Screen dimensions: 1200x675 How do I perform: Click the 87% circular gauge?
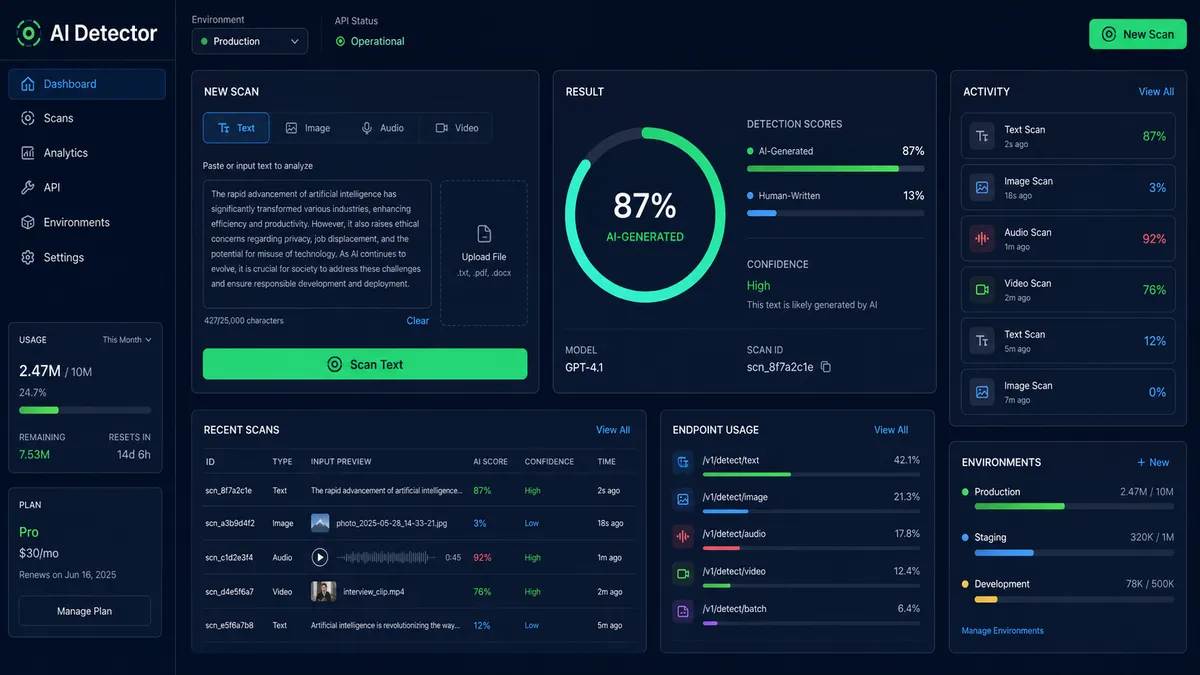[x=644, y=215]
